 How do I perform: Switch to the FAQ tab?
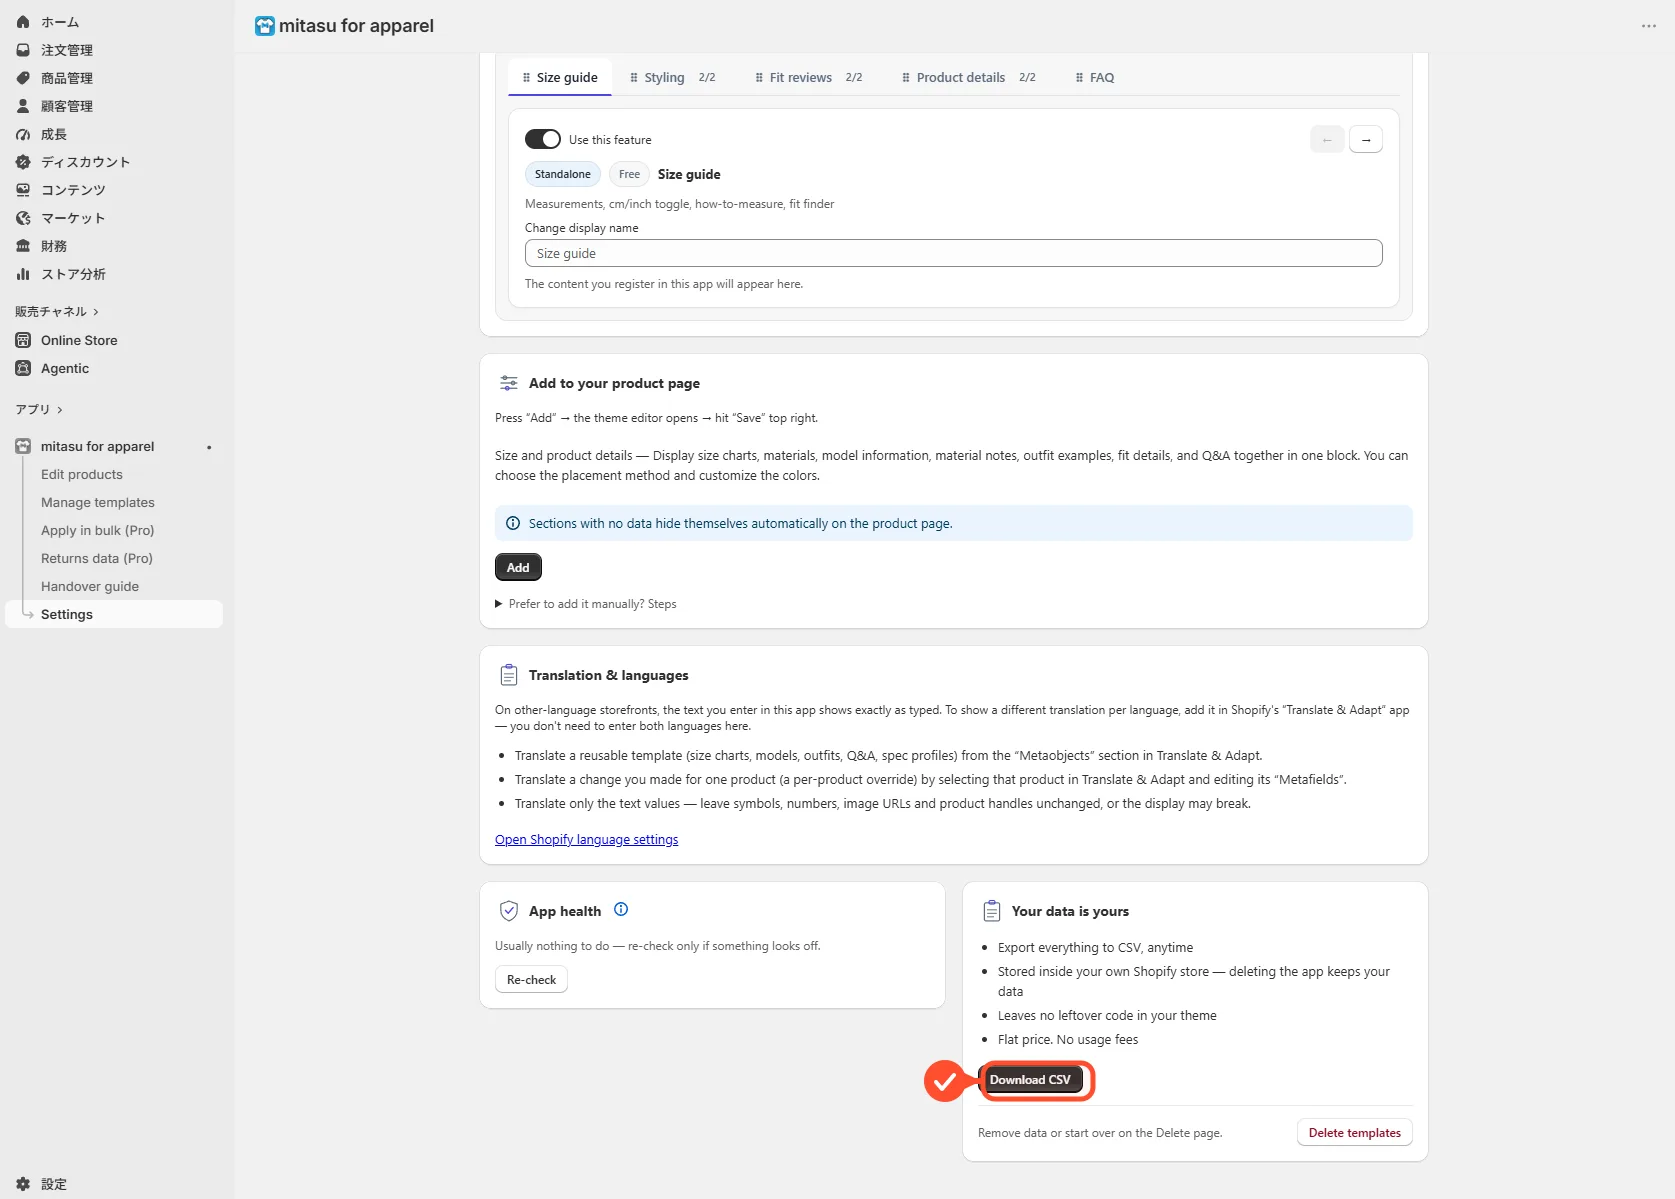click(1095, 77)
